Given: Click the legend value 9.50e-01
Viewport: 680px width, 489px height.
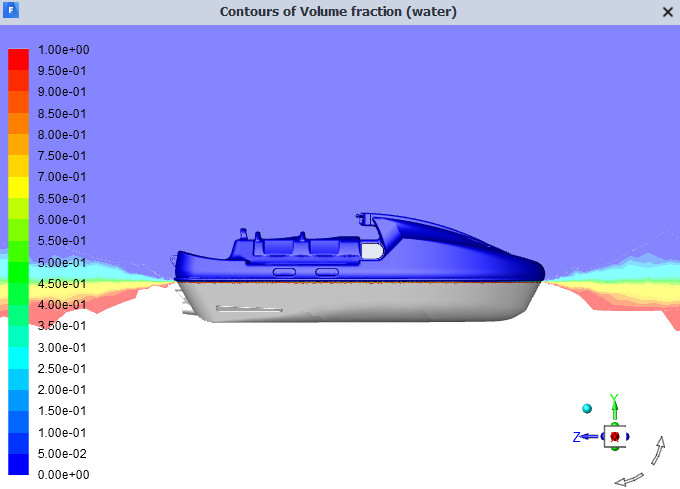Looking at the screenshot, I should 62,71.
